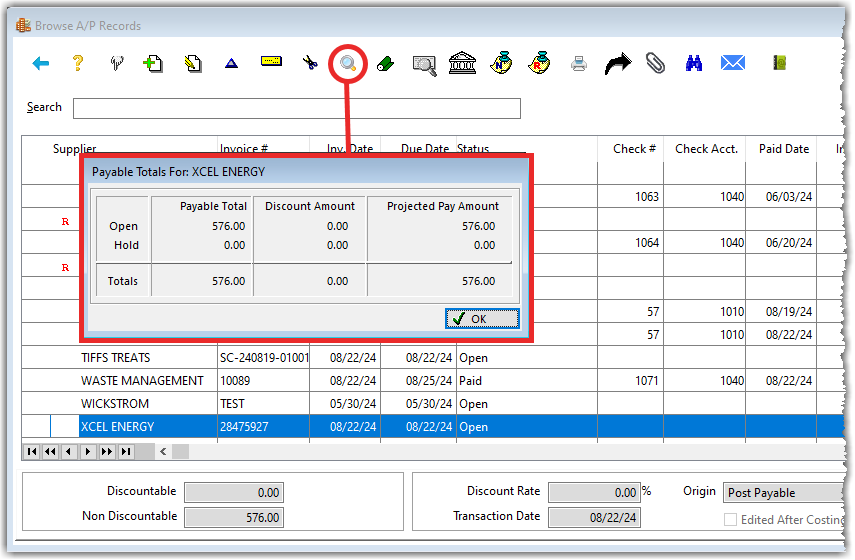Sort by the Paid Date column header
Image resolution: width=855 pixels, height=560 pixels.
(784, 149)
